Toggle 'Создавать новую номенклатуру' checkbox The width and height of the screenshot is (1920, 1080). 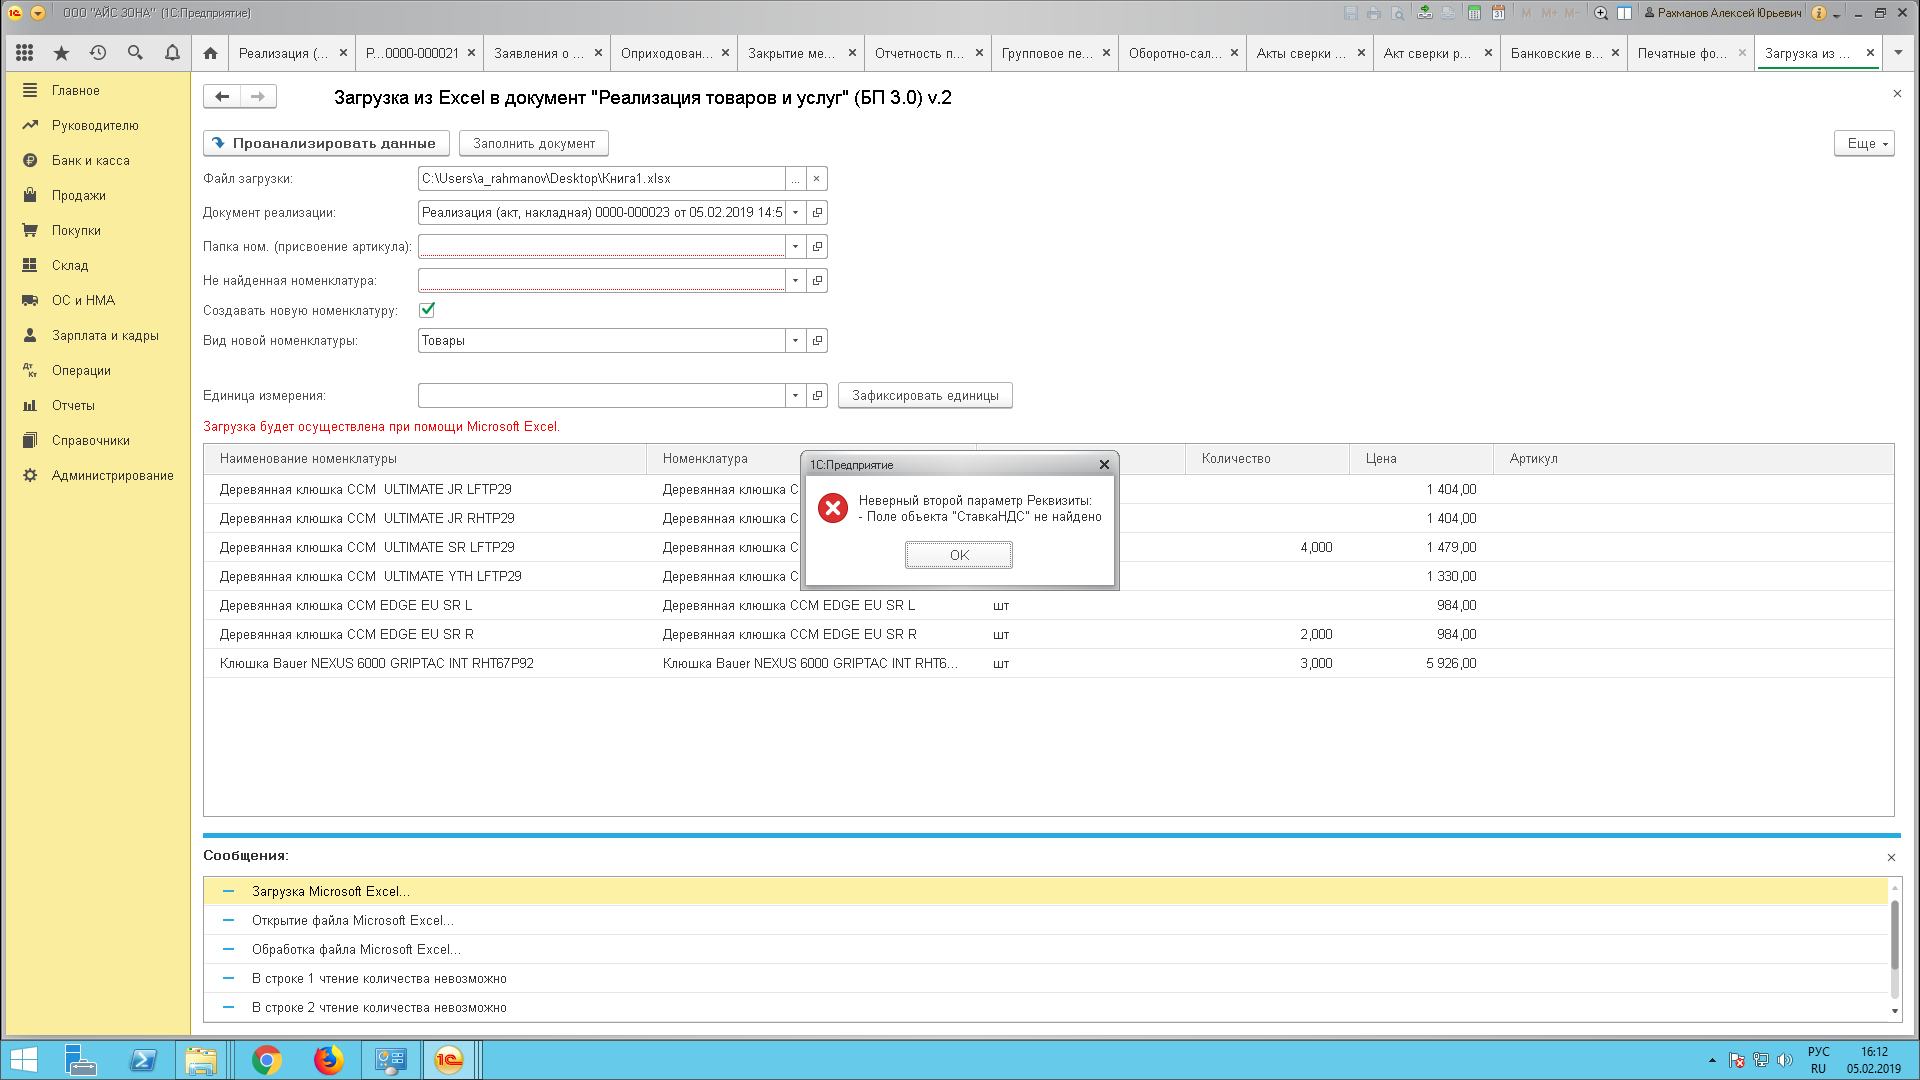coord(427,310)
